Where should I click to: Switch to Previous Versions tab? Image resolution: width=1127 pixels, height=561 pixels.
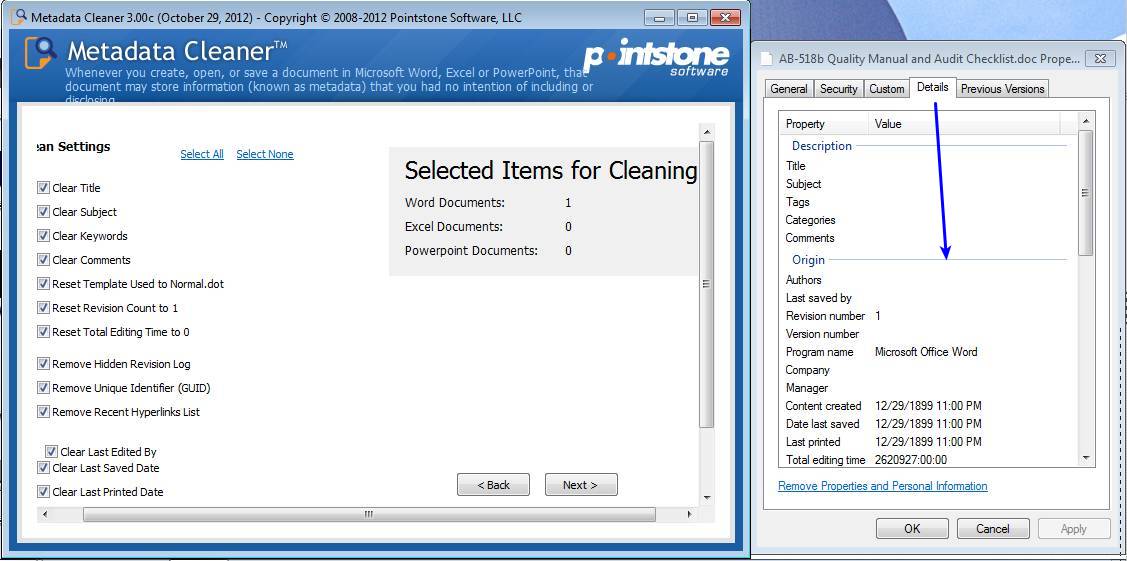point(1003,89)
